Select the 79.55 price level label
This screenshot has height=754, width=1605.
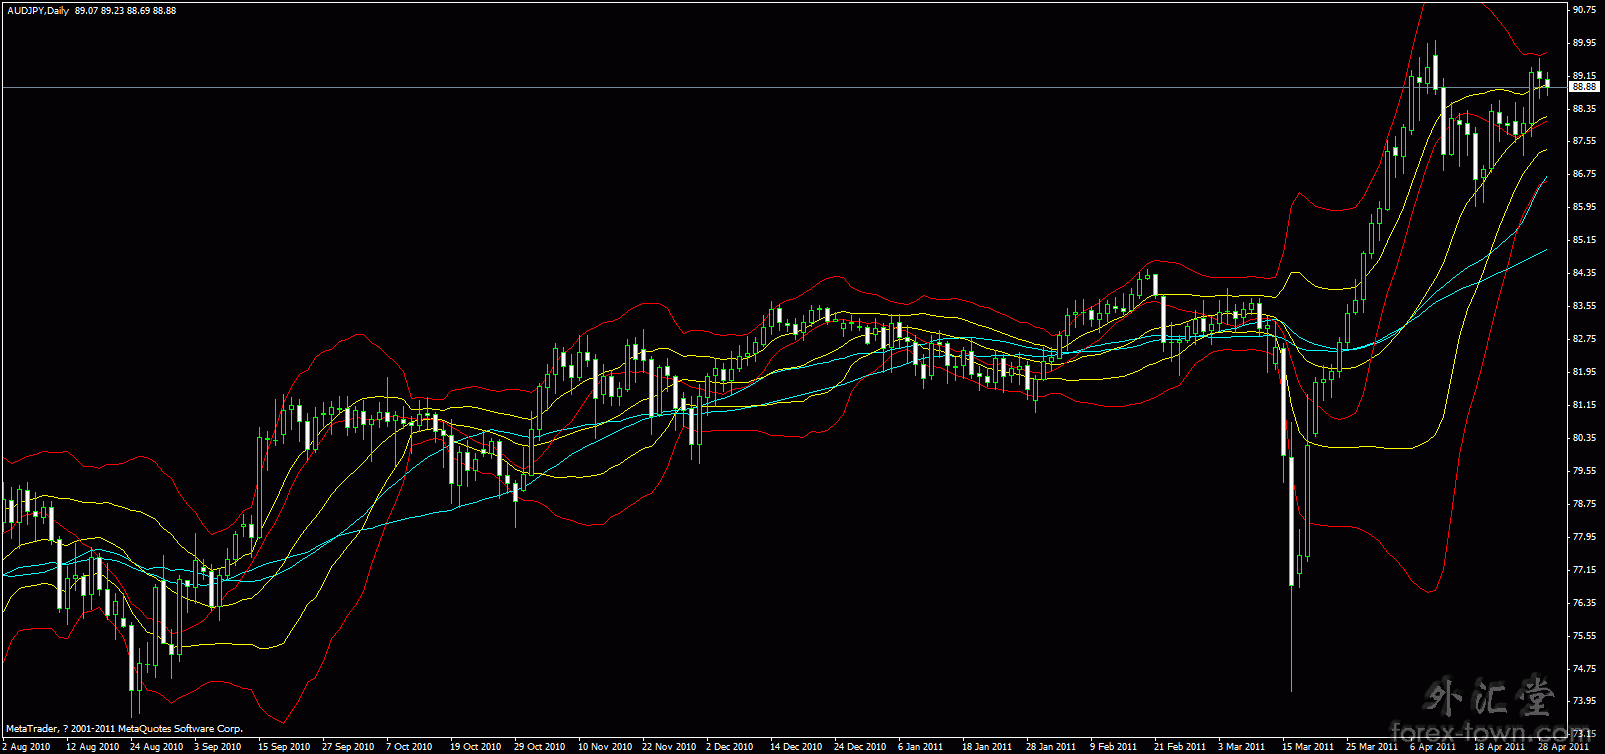[1585, 471]
